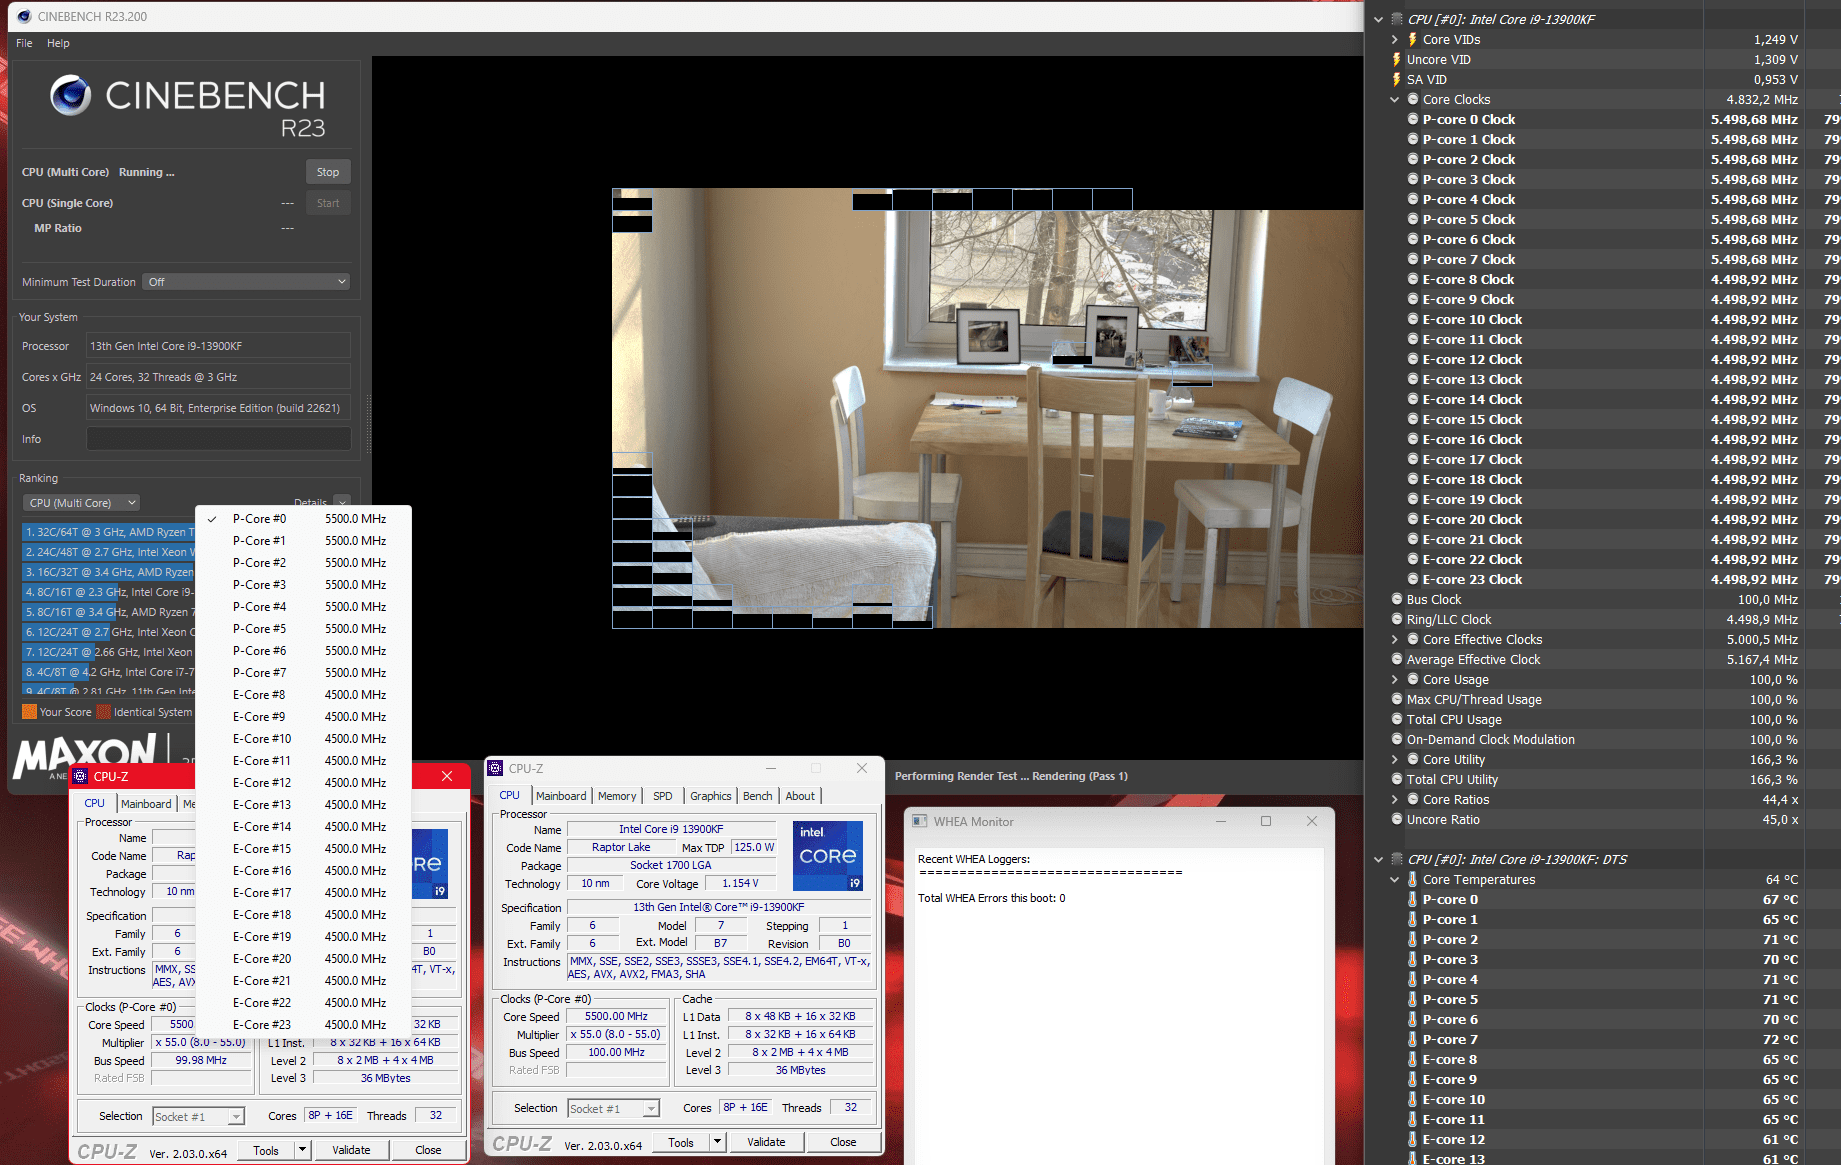Click the Close button in red CPU-Z
Image resolution: width=1841 pixels, height=1165 pixels.
point(428,1150)
